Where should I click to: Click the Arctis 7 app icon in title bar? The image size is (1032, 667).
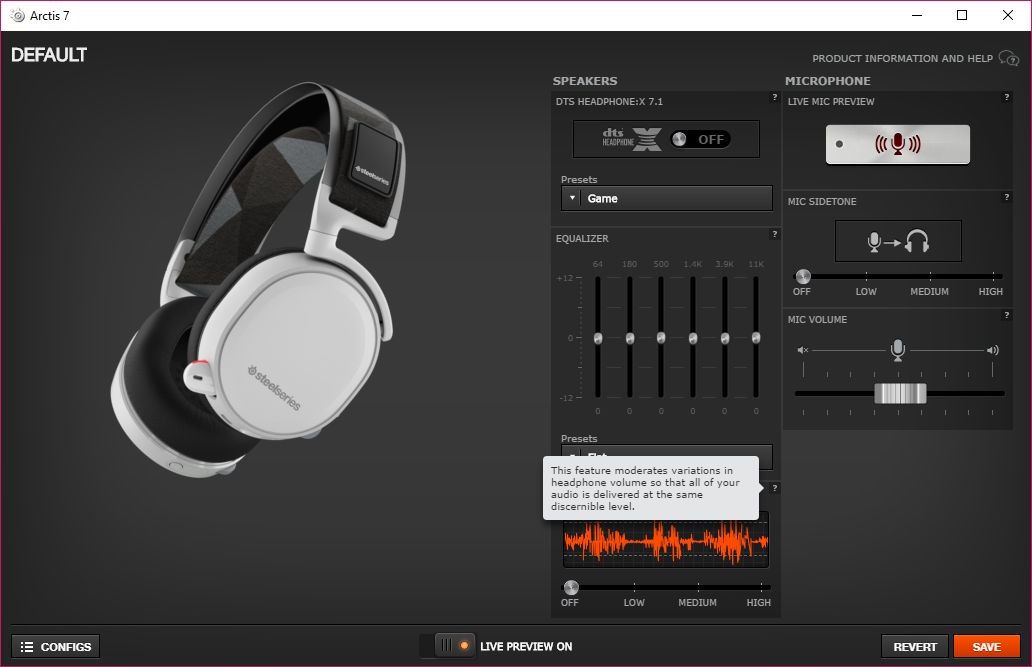click(18, 15)
